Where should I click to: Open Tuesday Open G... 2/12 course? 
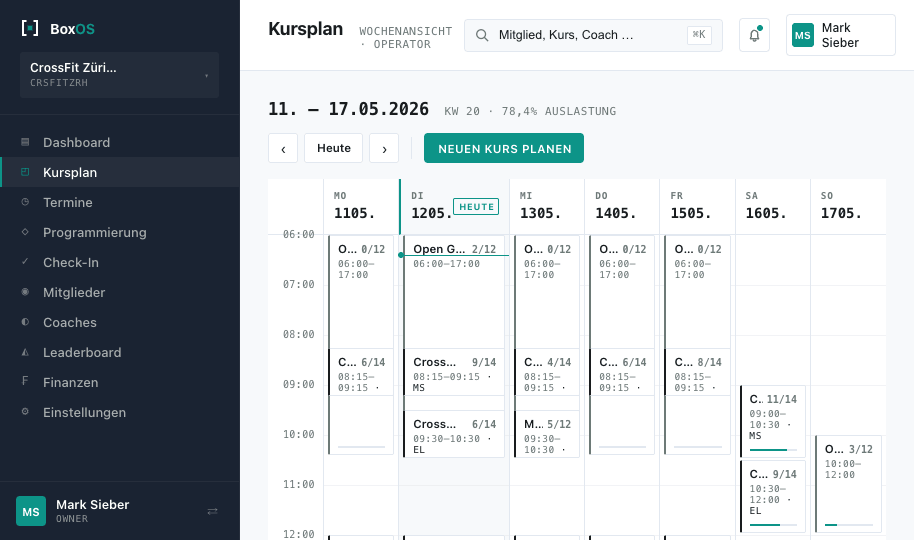tap(454, 292)
